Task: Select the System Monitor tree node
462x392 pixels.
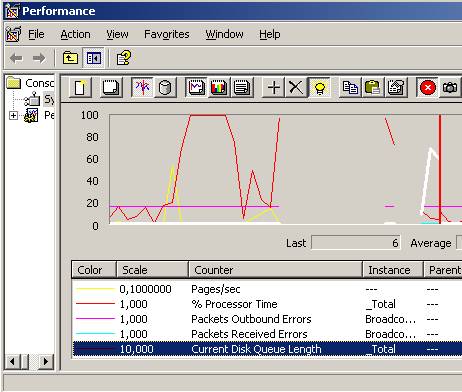Action: pyautogui.click(x=39, y=99)
